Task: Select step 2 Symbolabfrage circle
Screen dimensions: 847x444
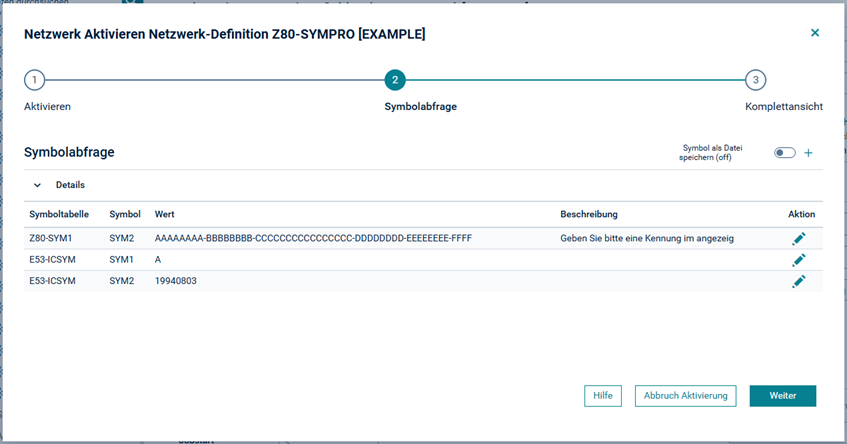Action: pos(395,80)
